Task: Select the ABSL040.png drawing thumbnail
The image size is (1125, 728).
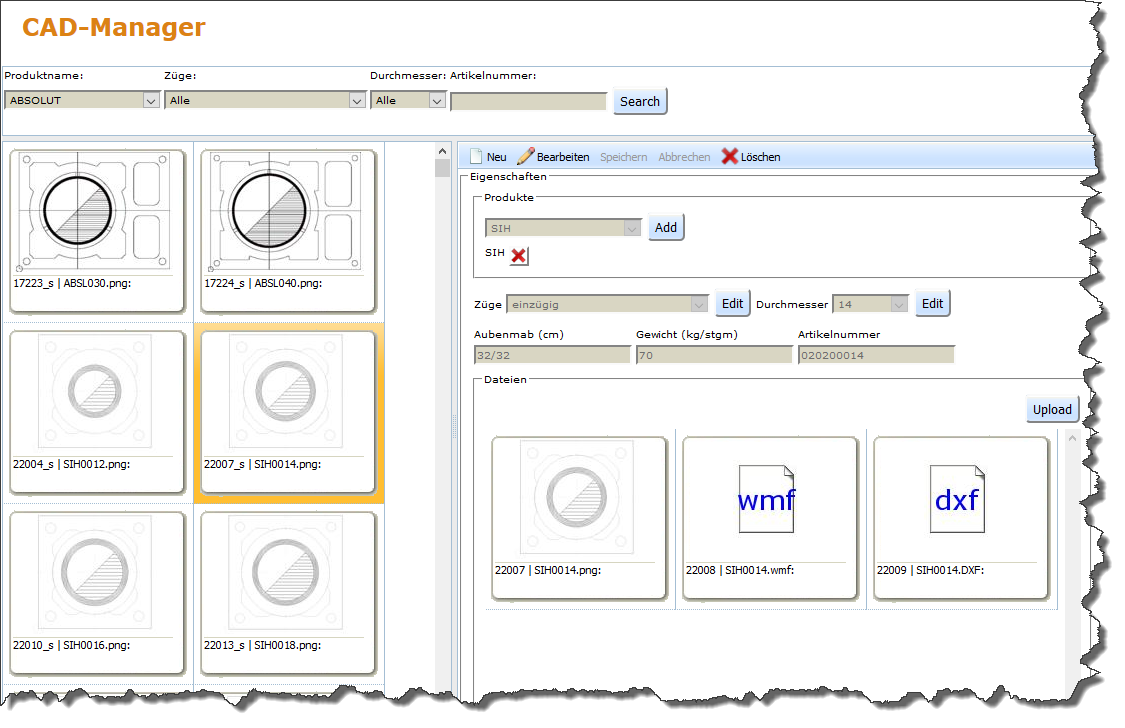Action: click(288, 211)
